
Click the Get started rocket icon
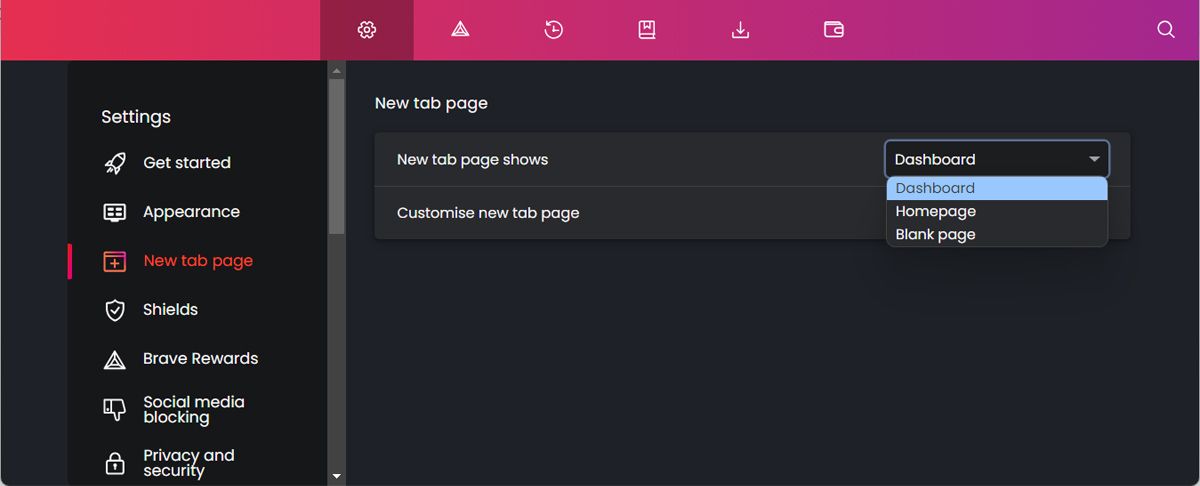pyautogui.click(x=115, y=163)
